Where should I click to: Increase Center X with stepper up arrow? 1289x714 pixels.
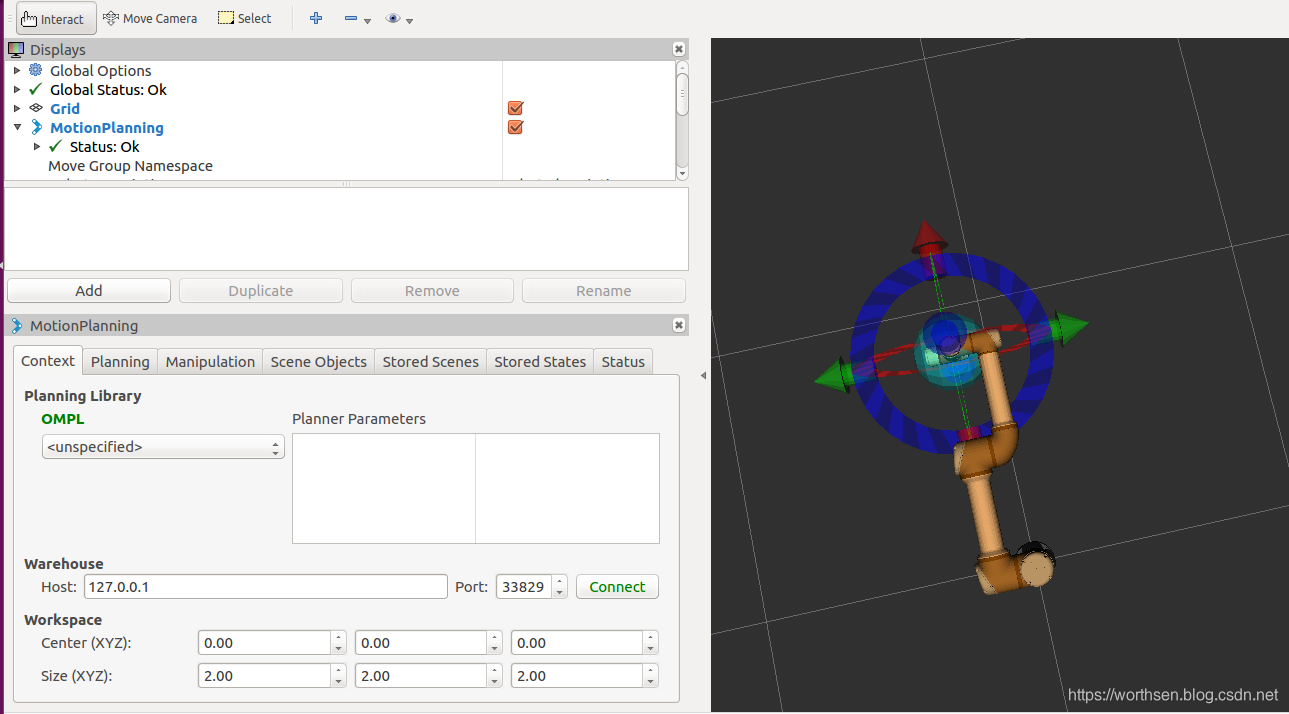(339, 637)
